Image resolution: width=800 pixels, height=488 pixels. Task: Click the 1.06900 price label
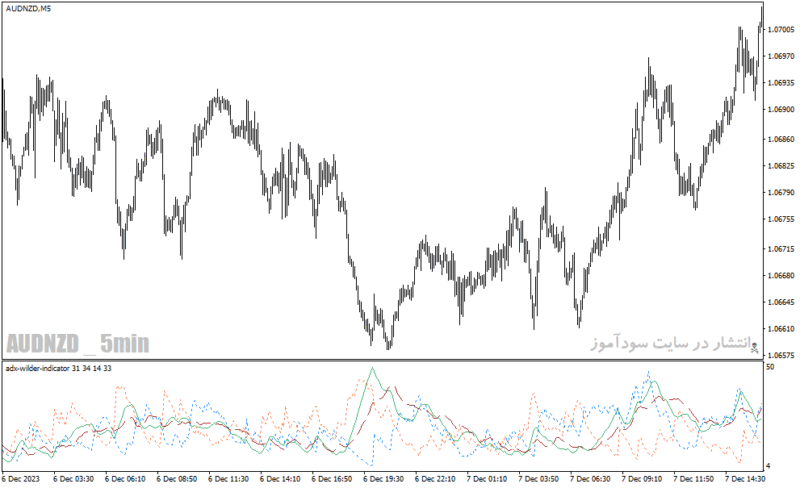[x=781, y=109]
